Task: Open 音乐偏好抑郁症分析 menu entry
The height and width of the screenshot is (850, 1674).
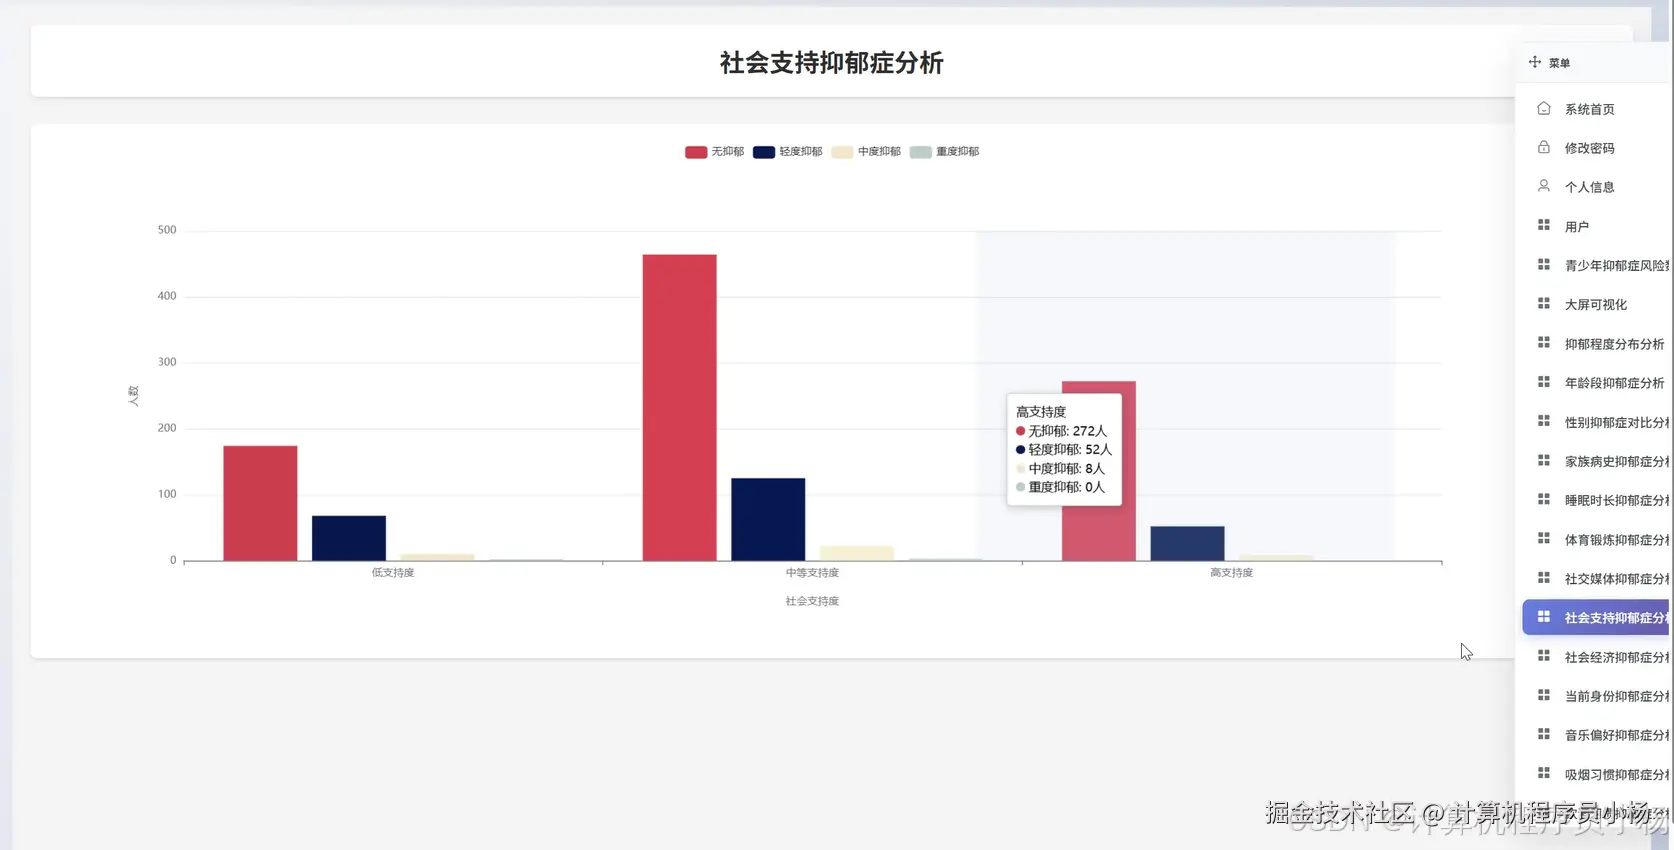Action: (1596, 735)
